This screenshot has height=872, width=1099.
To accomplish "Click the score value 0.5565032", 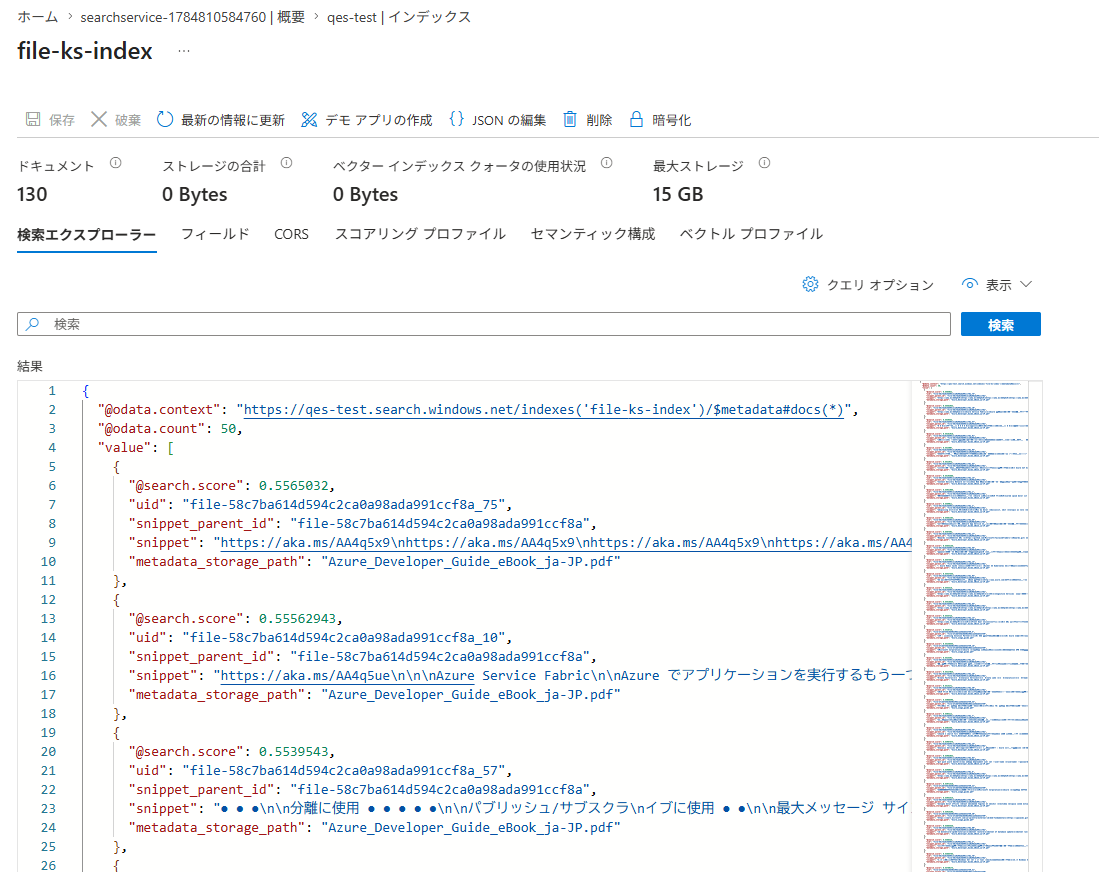I will pyautogui.click(x=294, y=485).
